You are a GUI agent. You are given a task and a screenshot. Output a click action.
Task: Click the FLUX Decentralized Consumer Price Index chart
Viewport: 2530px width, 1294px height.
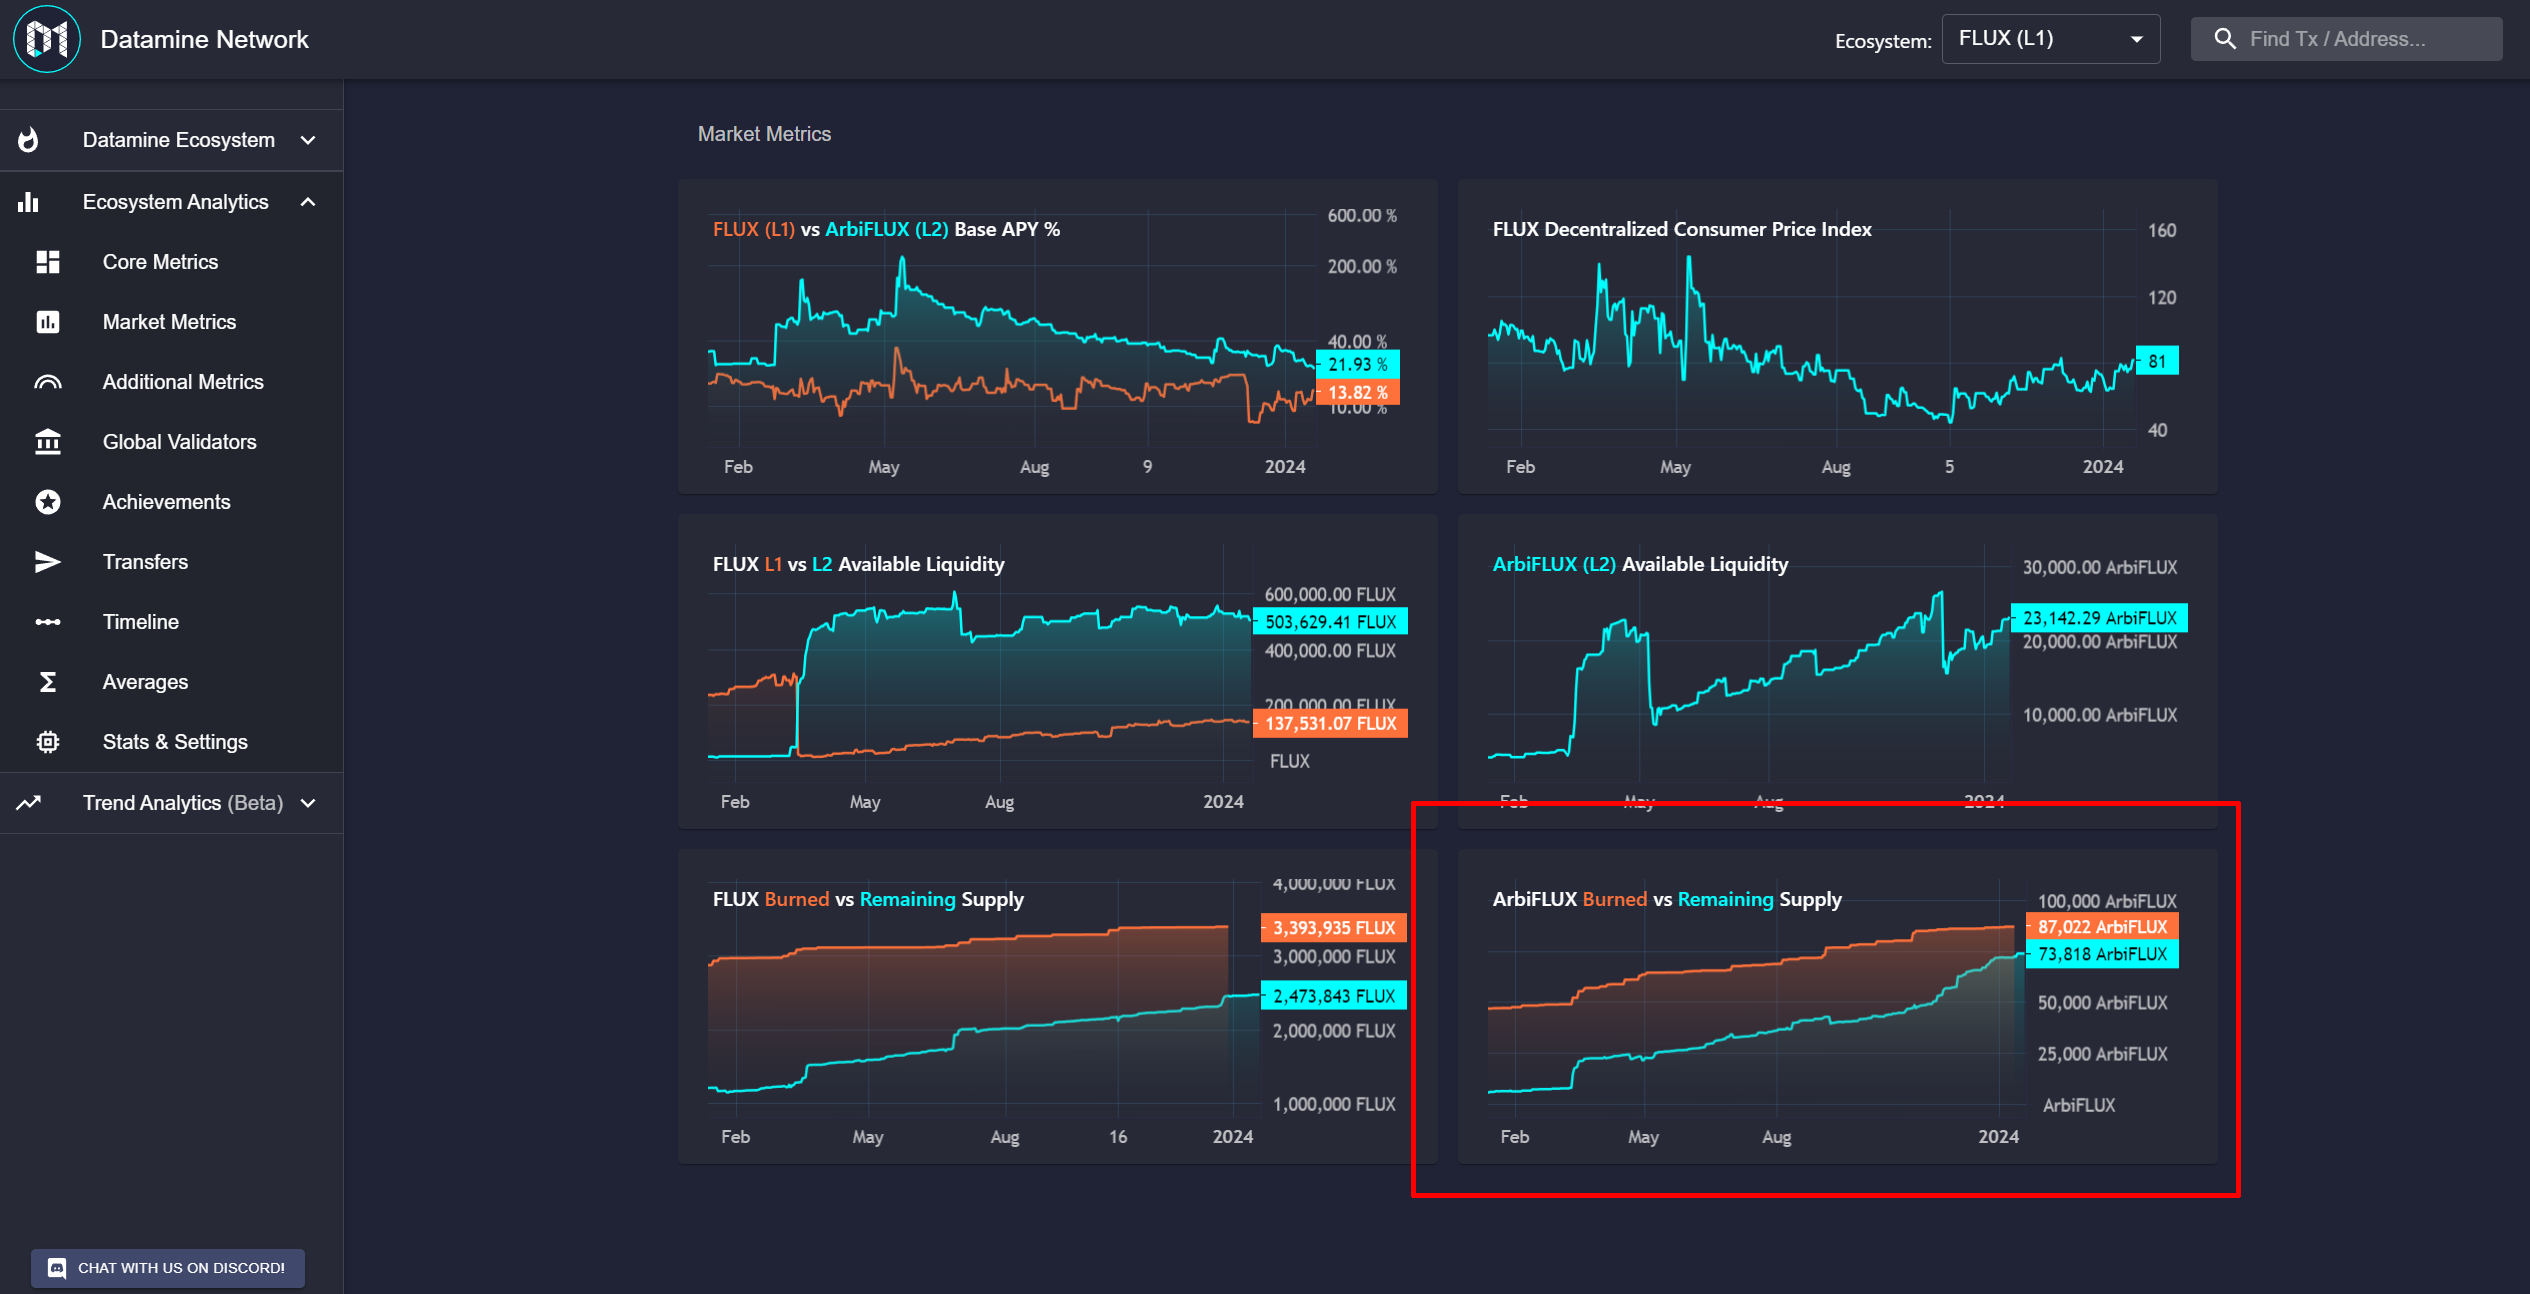[1837, 336]
